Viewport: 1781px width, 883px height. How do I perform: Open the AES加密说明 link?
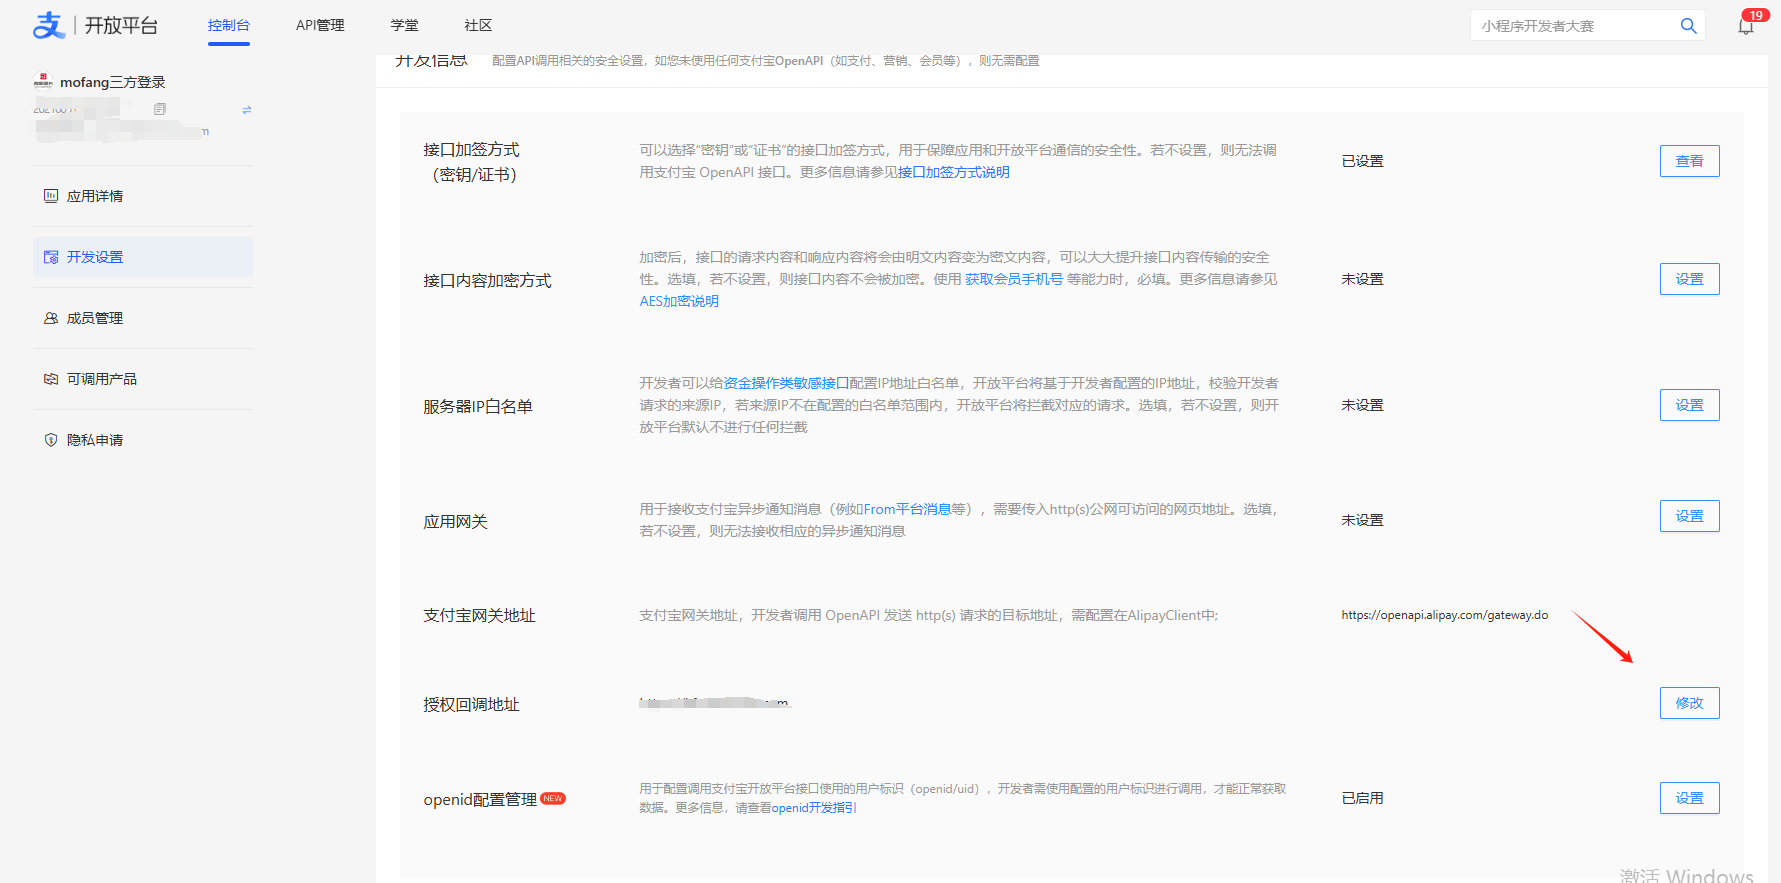click(x=679, y=301)
